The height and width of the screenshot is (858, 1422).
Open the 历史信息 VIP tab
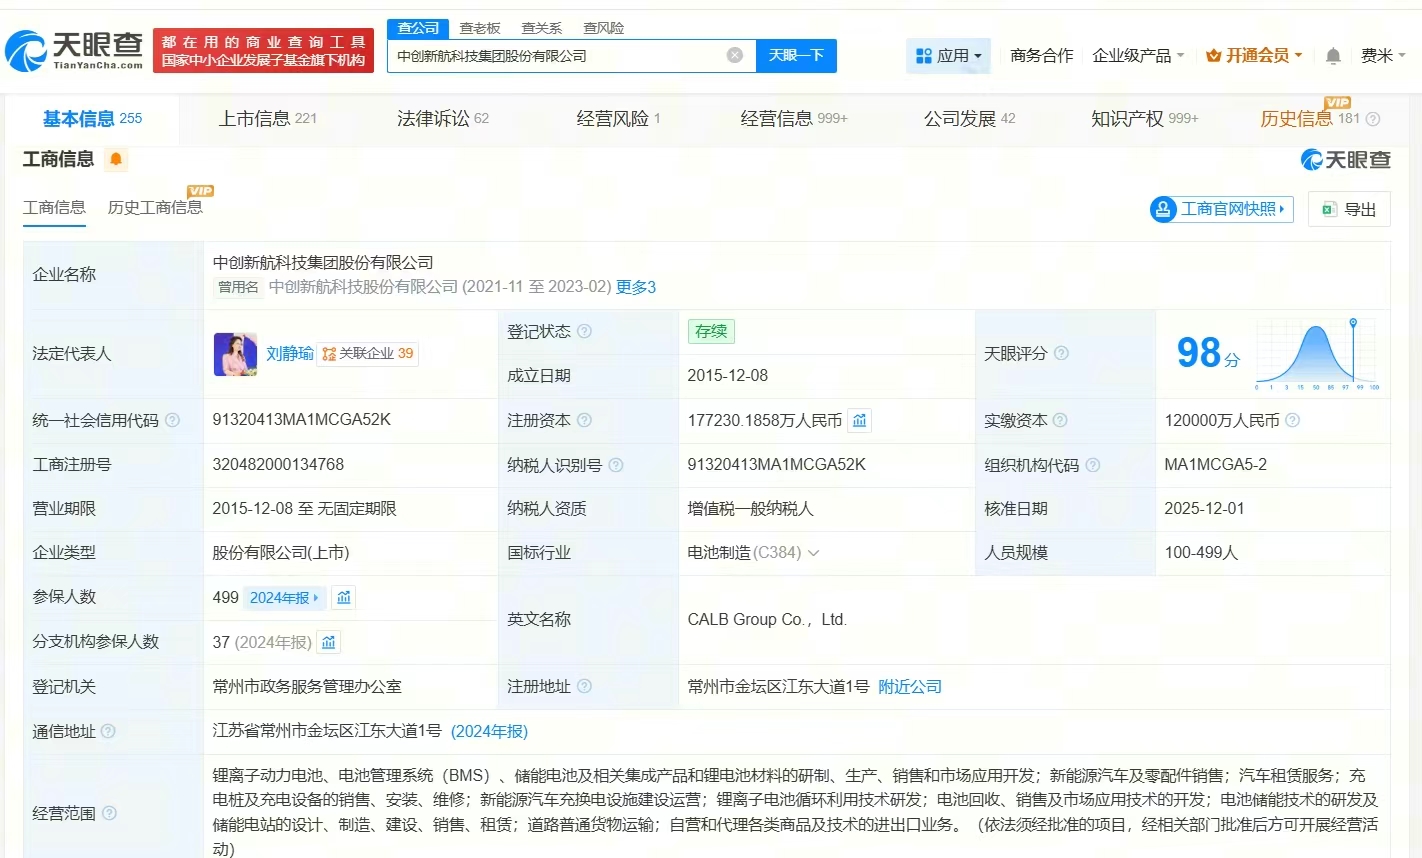coord(1310,119)
